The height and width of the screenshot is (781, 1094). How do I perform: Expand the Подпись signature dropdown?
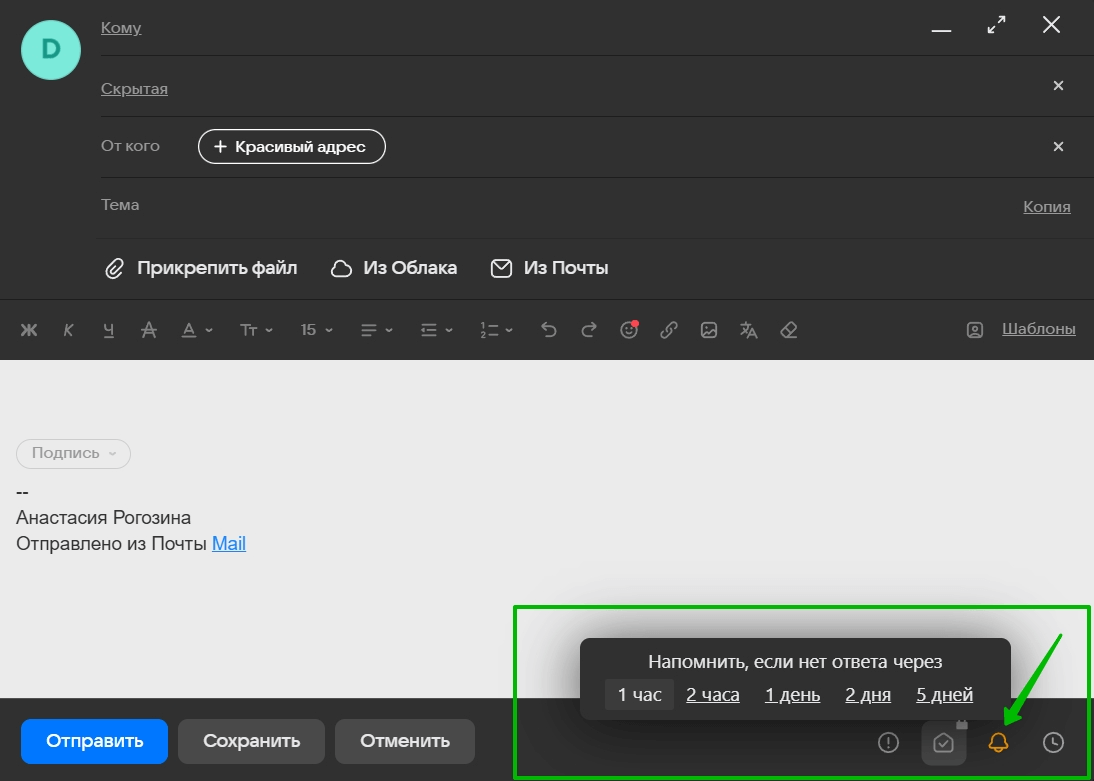pos(74,453)
